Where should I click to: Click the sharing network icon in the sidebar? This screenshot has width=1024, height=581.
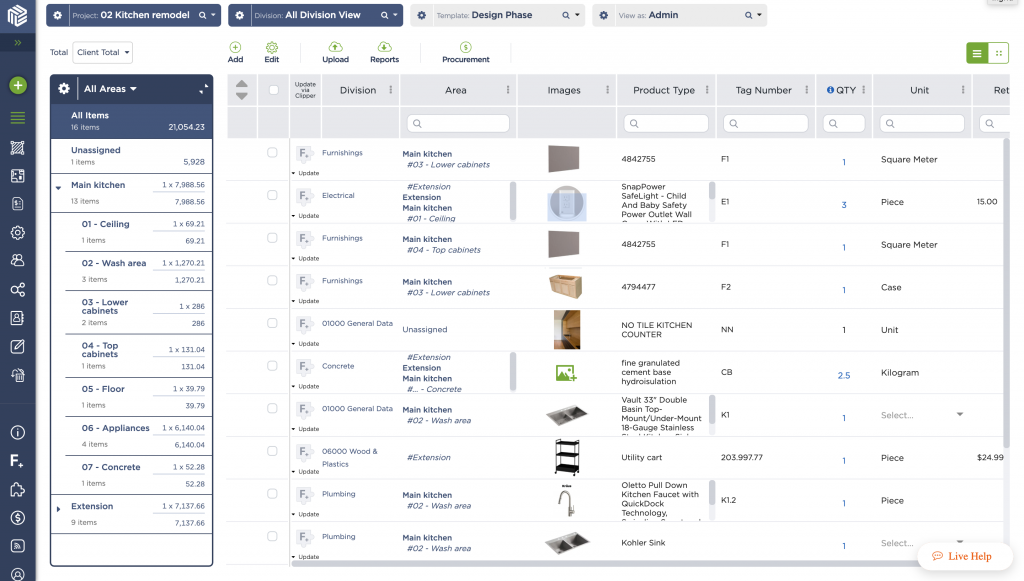(16, 289)
